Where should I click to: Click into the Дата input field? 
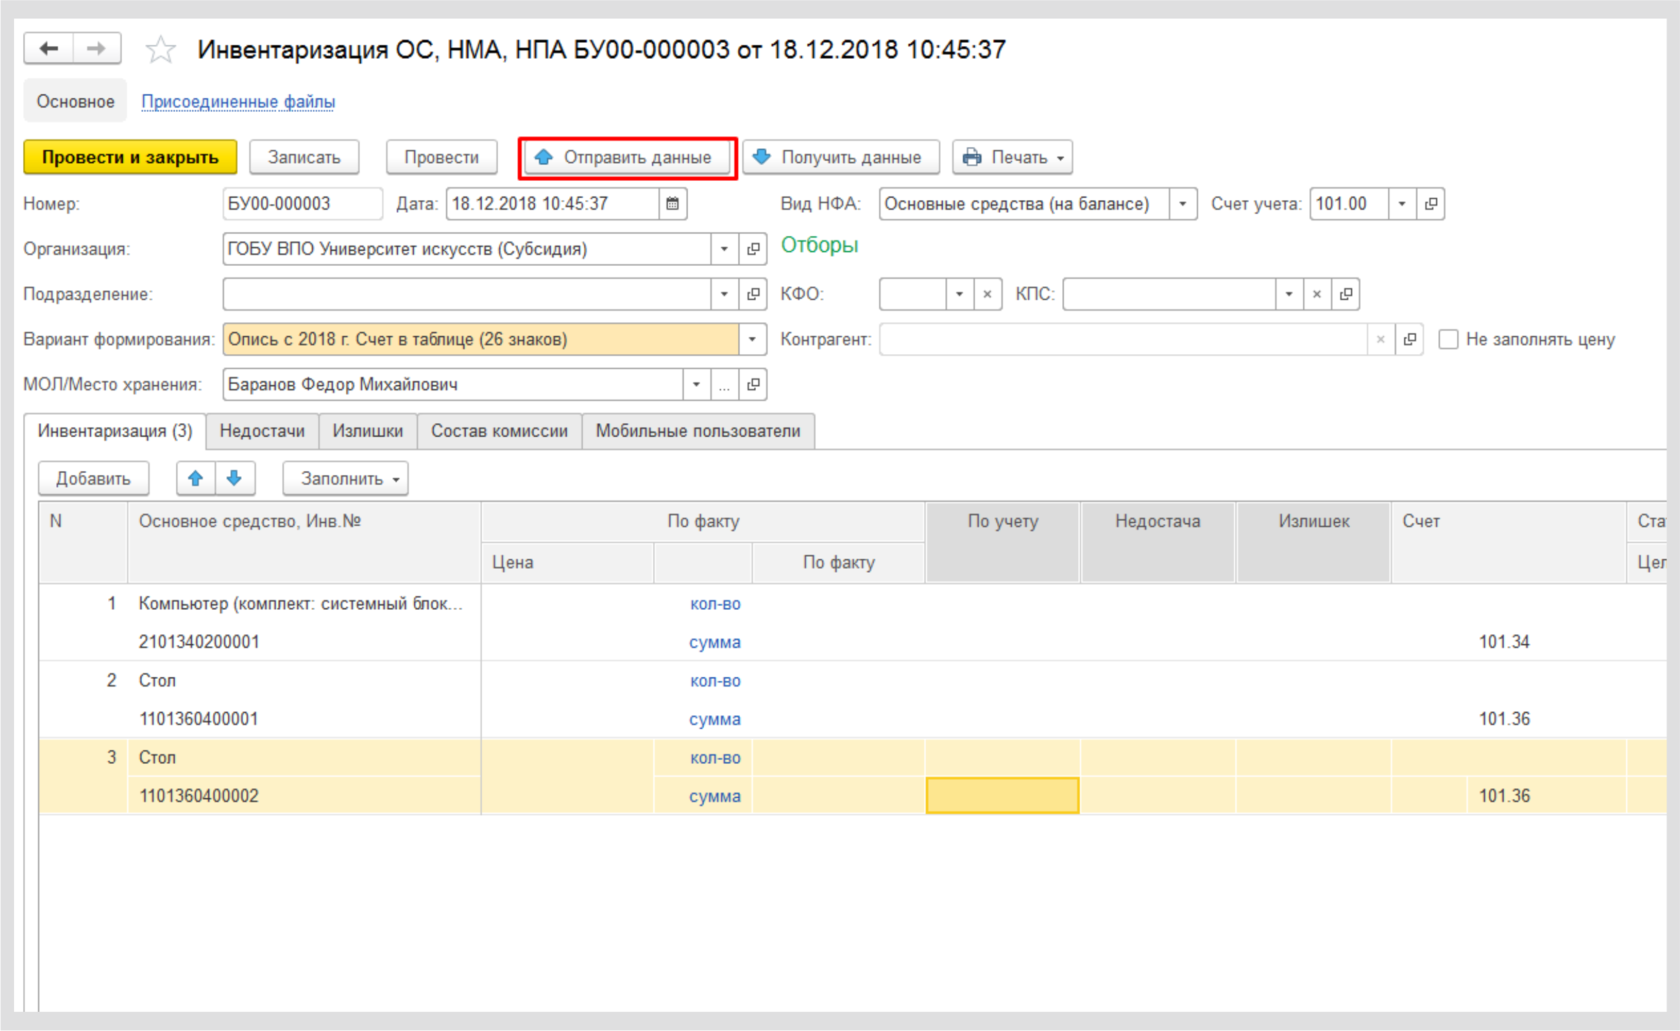(552, 204)
